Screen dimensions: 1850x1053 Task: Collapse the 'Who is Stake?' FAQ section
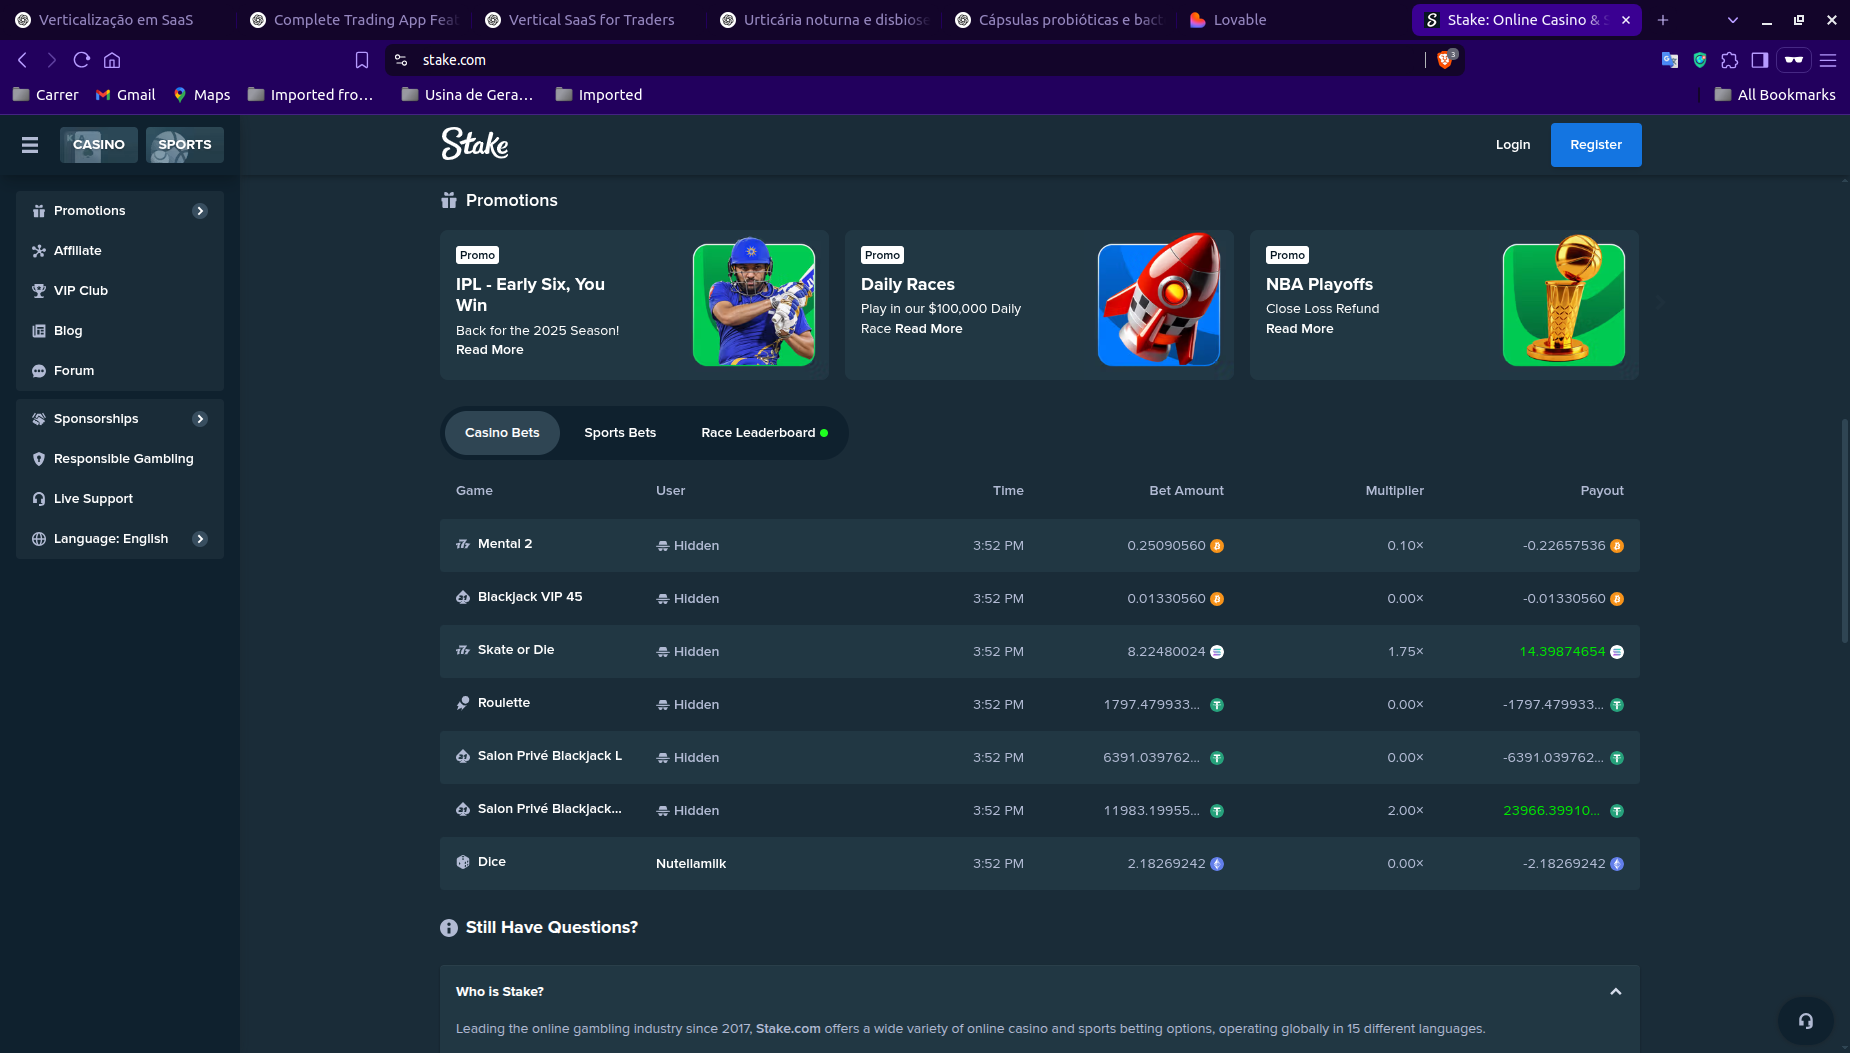coord(1615,992)
